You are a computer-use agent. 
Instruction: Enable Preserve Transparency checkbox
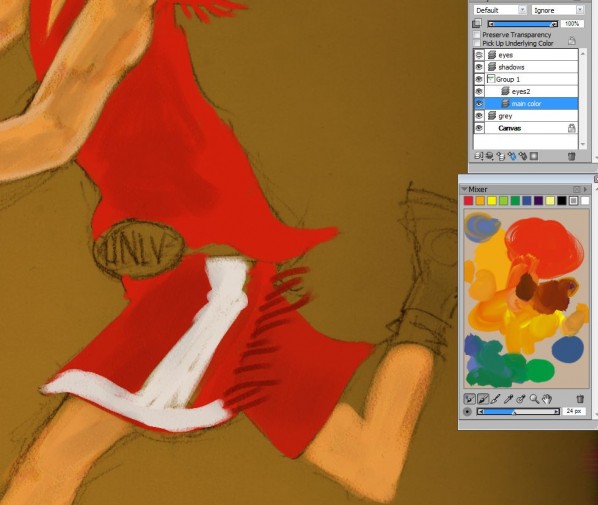[477, 34]
